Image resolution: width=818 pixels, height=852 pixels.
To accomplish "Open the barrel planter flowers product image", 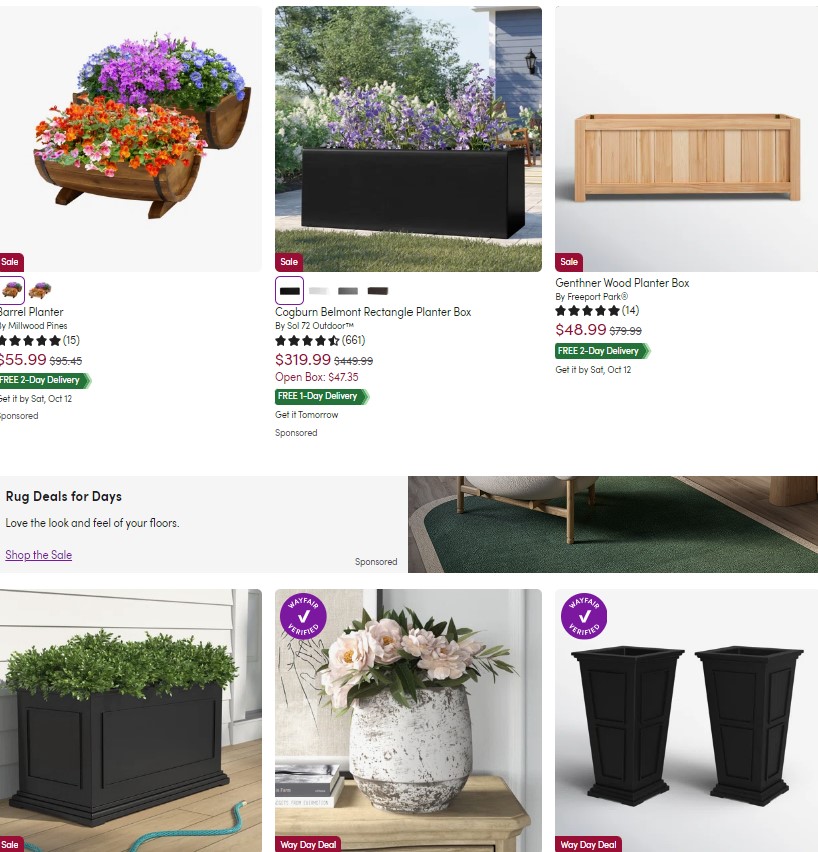I will [x=130, y=139].
